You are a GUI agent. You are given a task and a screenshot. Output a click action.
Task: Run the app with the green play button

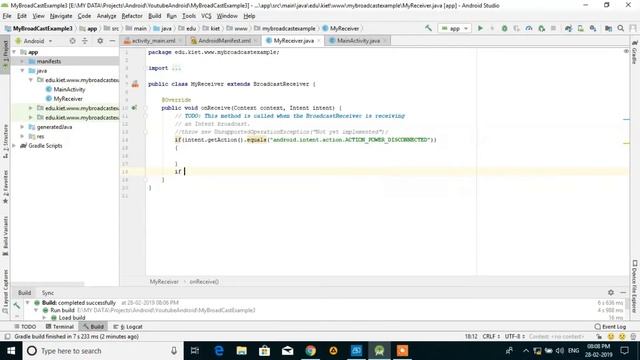point(480,28)
